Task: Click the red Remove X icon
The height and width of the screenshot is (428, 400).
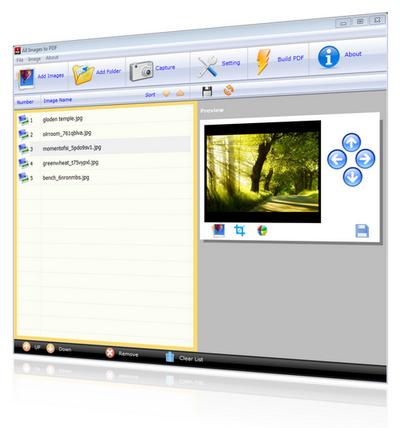Action: (110, 353)
